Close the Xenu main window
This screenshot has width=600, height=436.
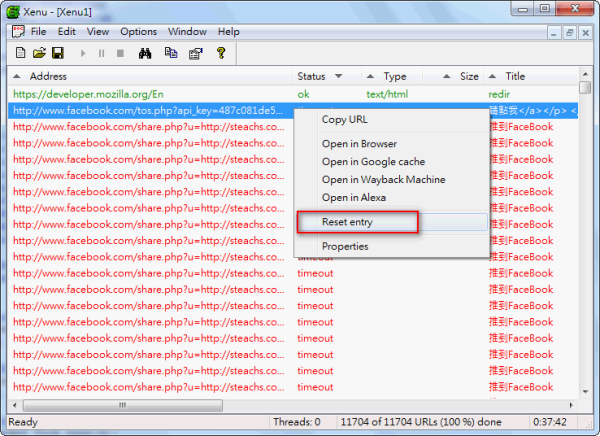(x=575, y=9)
